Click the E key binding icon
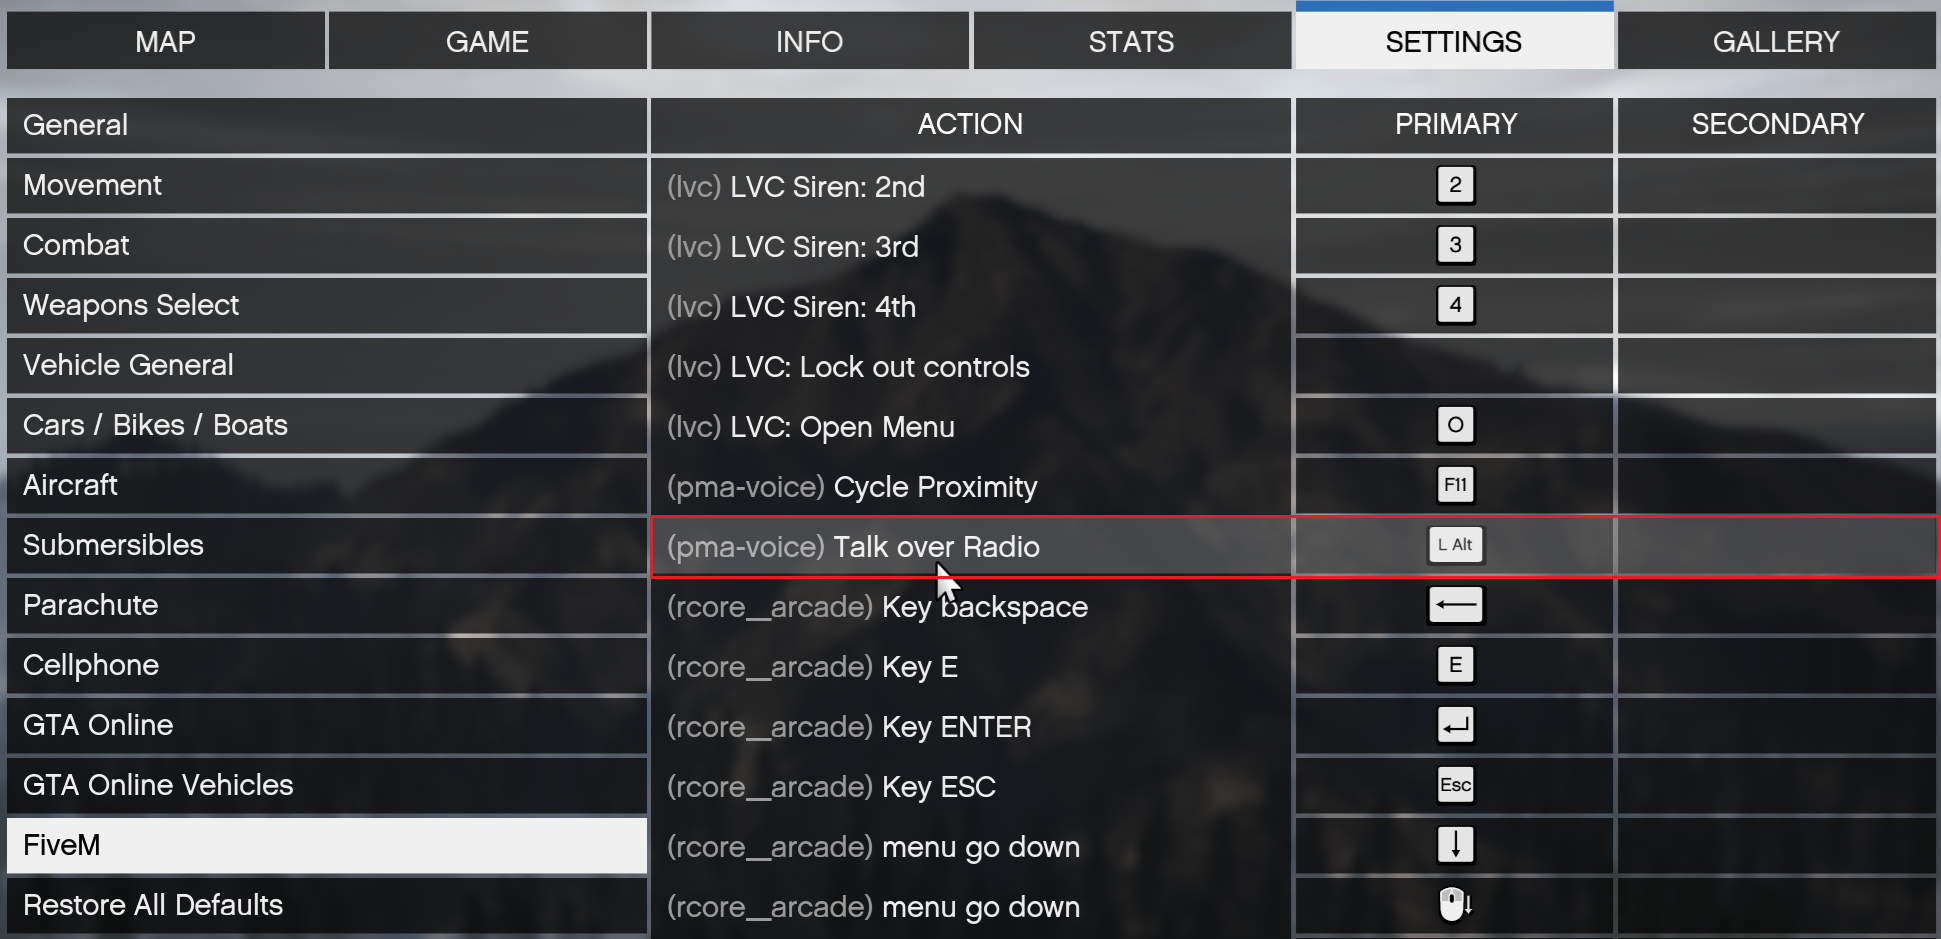The width and height of the screenshot is (1941, 939). [1455, 665]
